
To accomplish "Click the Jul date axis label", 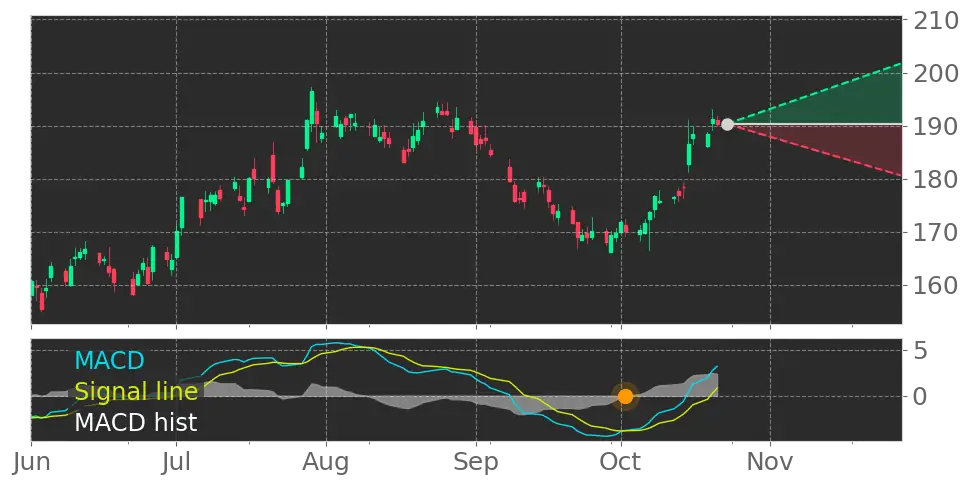I will (x=176, y=462).
